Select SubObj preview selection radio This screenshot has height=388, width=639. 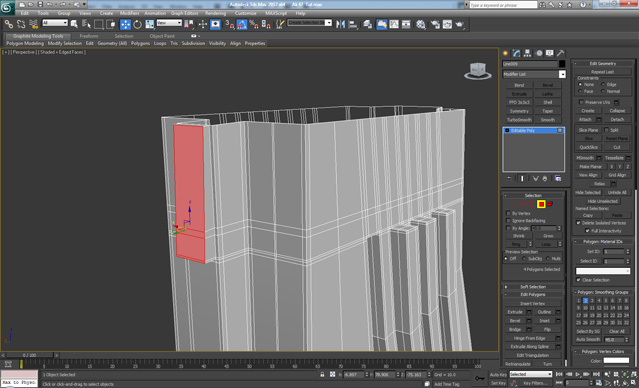click(x=524, y=259)
